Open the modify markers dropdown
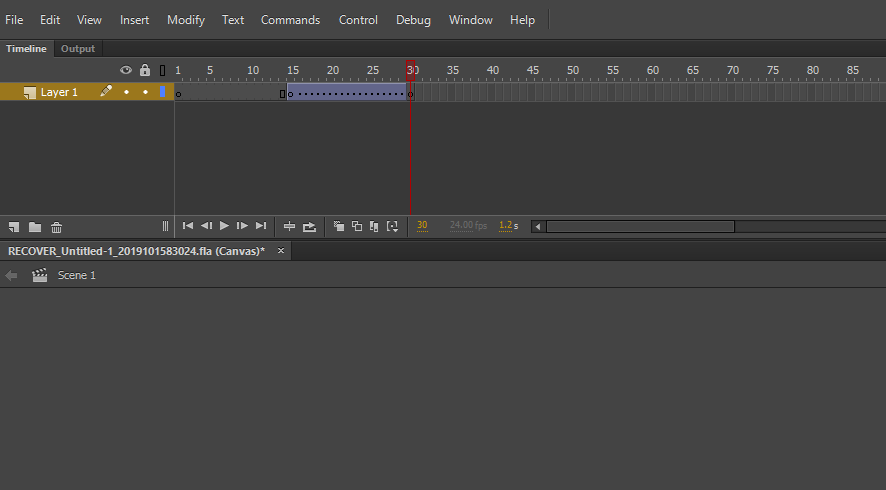 click(x=392, y=227)
